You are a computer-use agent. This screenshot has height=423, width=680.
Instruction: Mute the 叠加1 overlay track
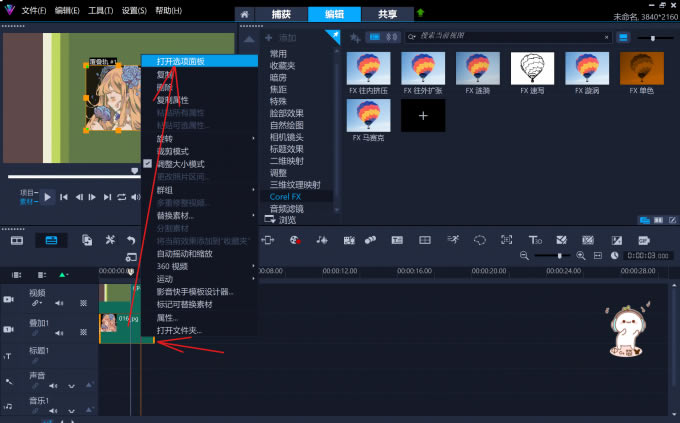click(x=59, y=333)
